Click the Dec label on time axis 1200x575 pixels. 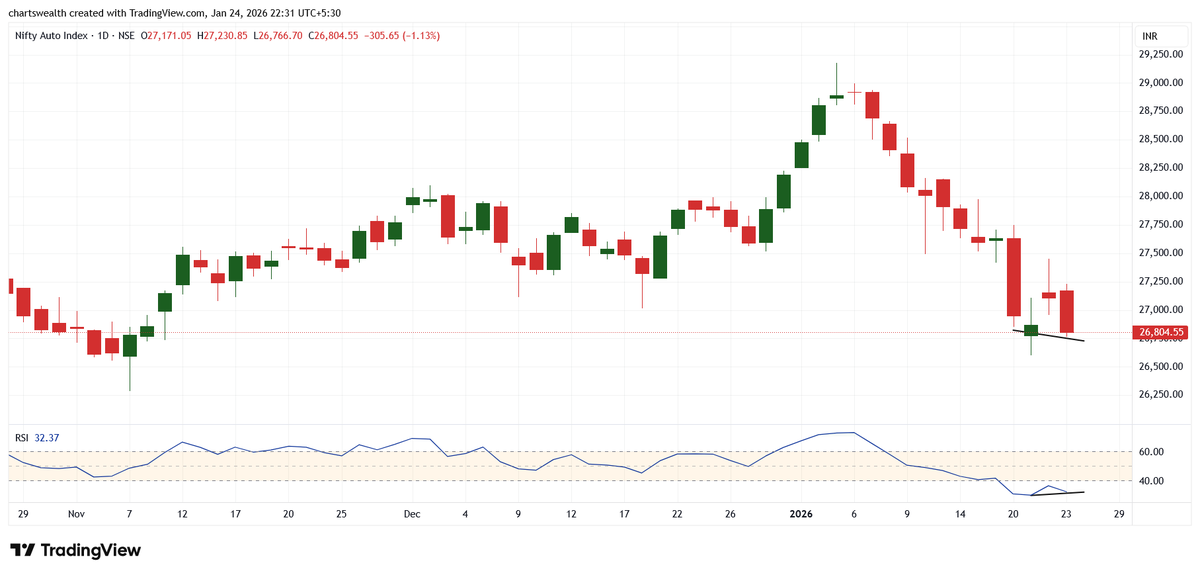click(412, 514)
